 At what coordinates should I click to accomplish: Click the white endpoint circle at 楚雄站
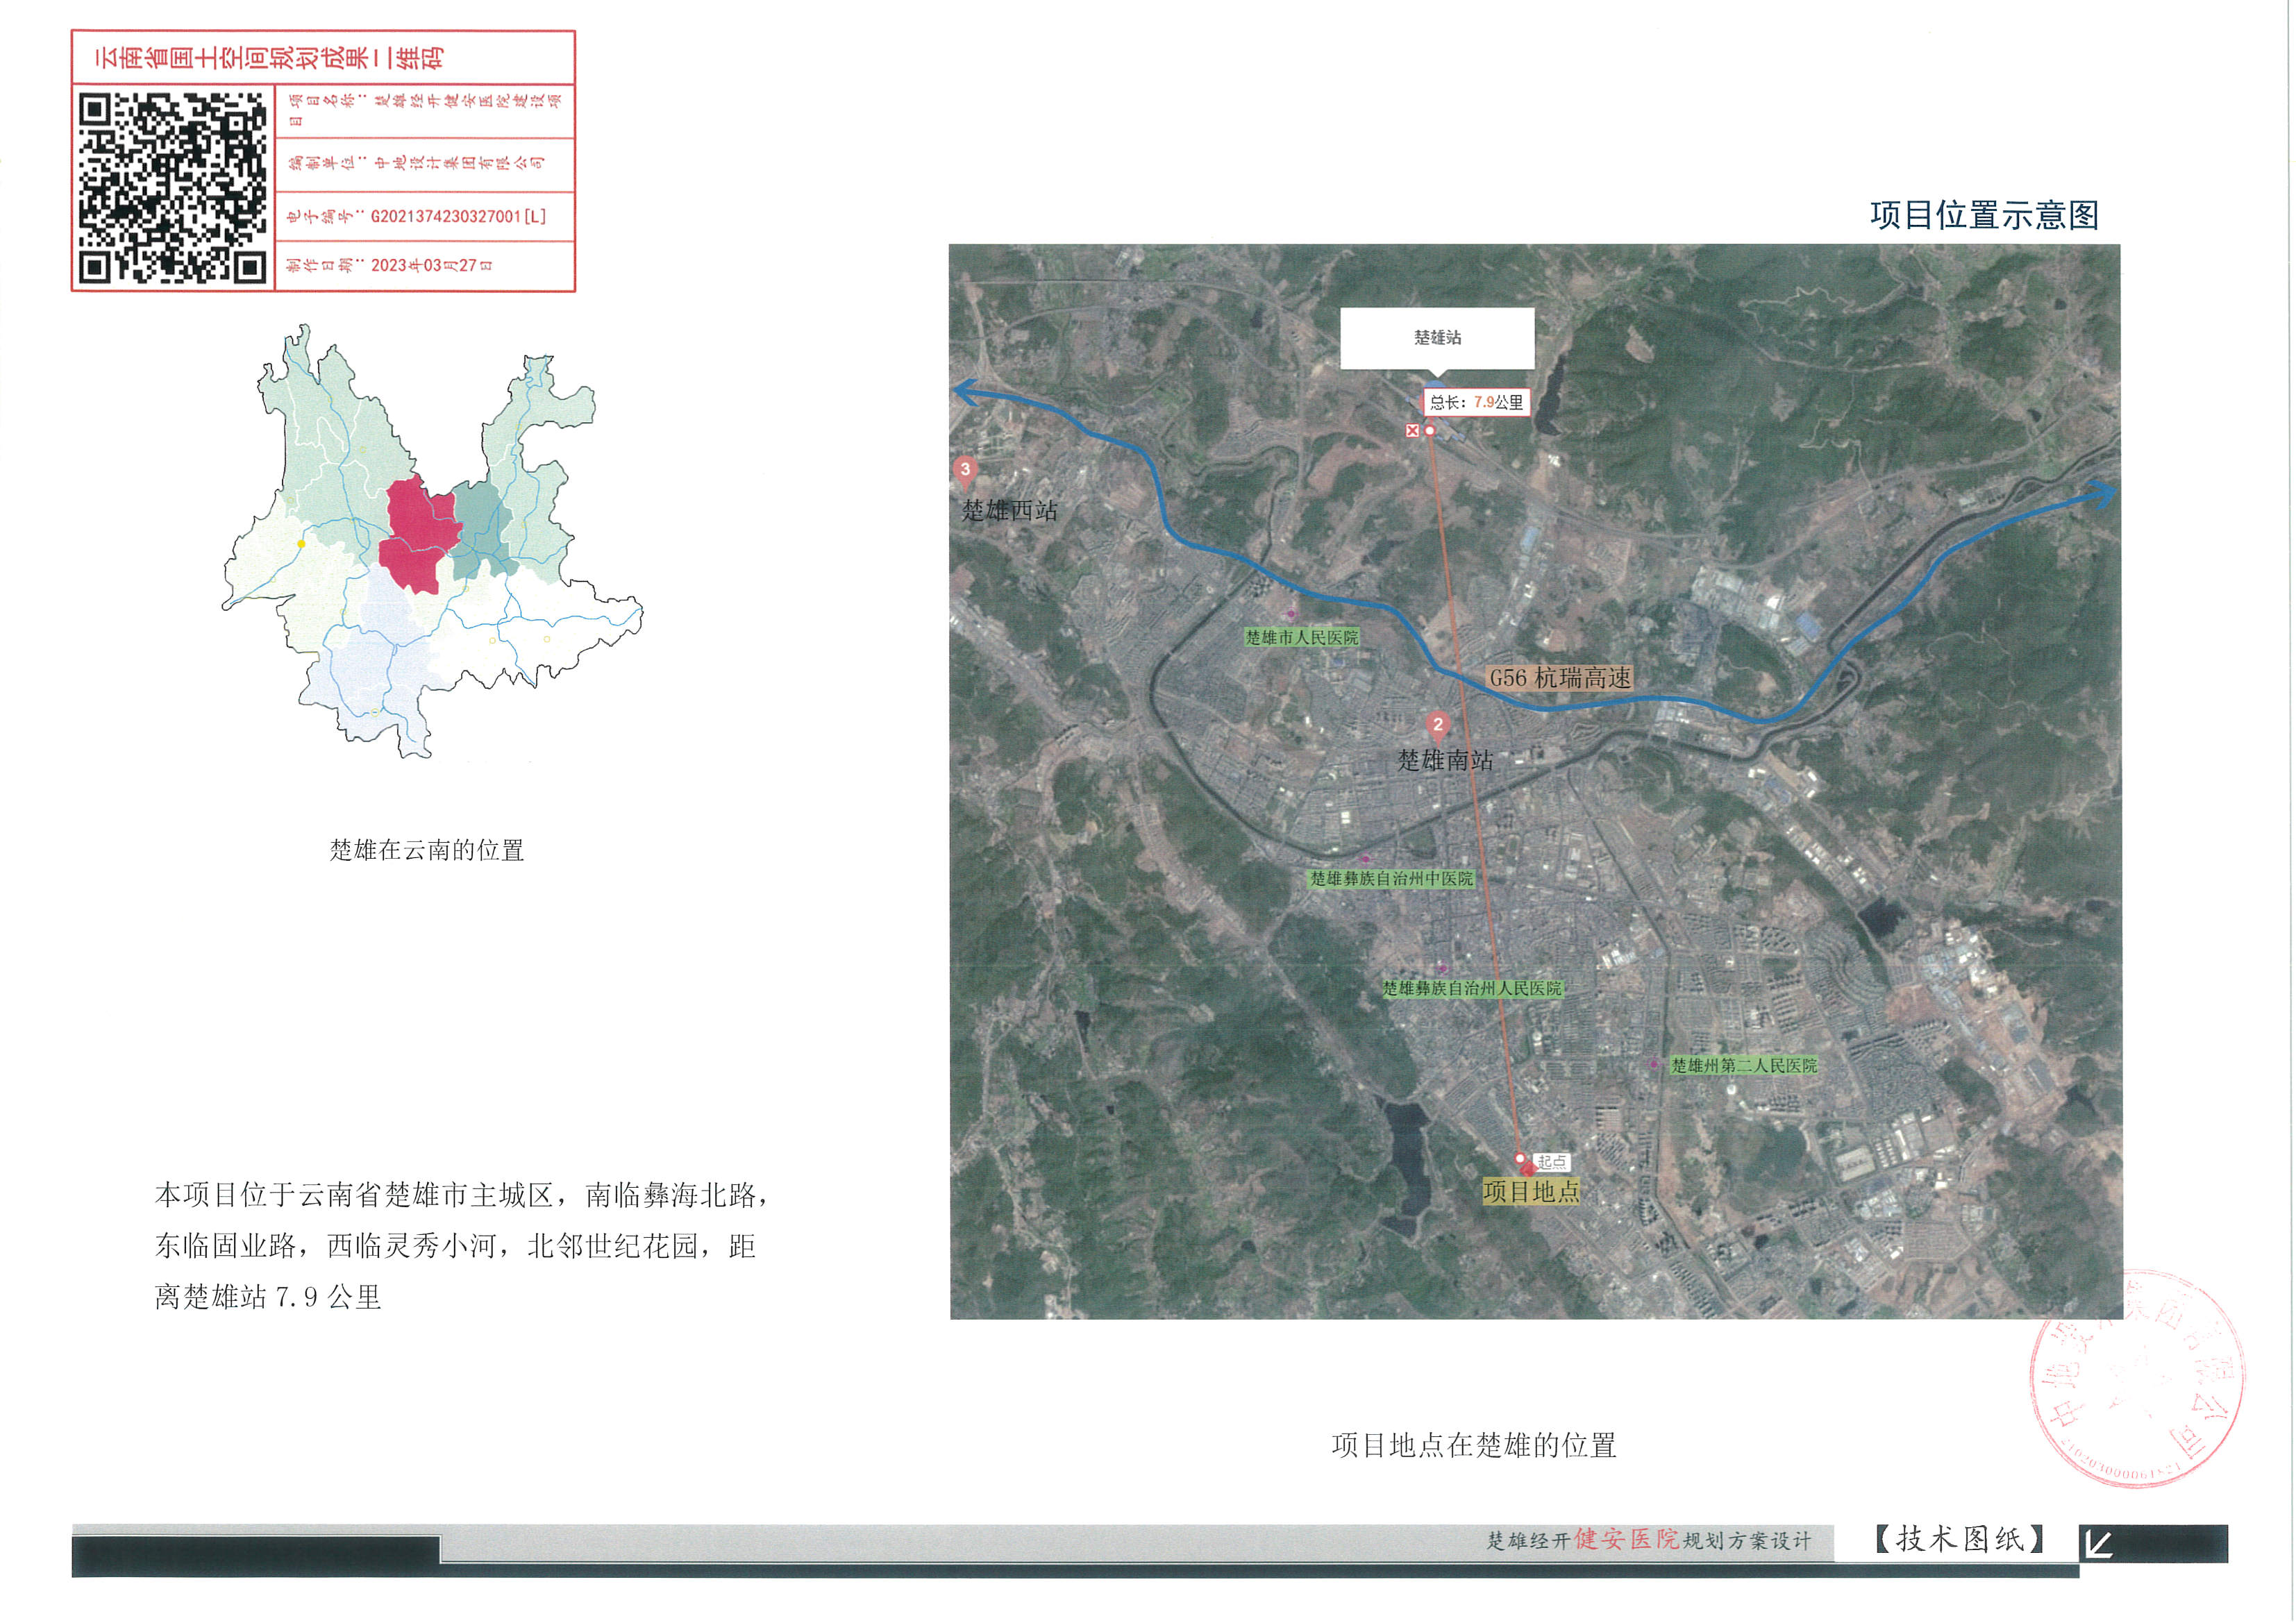(1430, 430)
